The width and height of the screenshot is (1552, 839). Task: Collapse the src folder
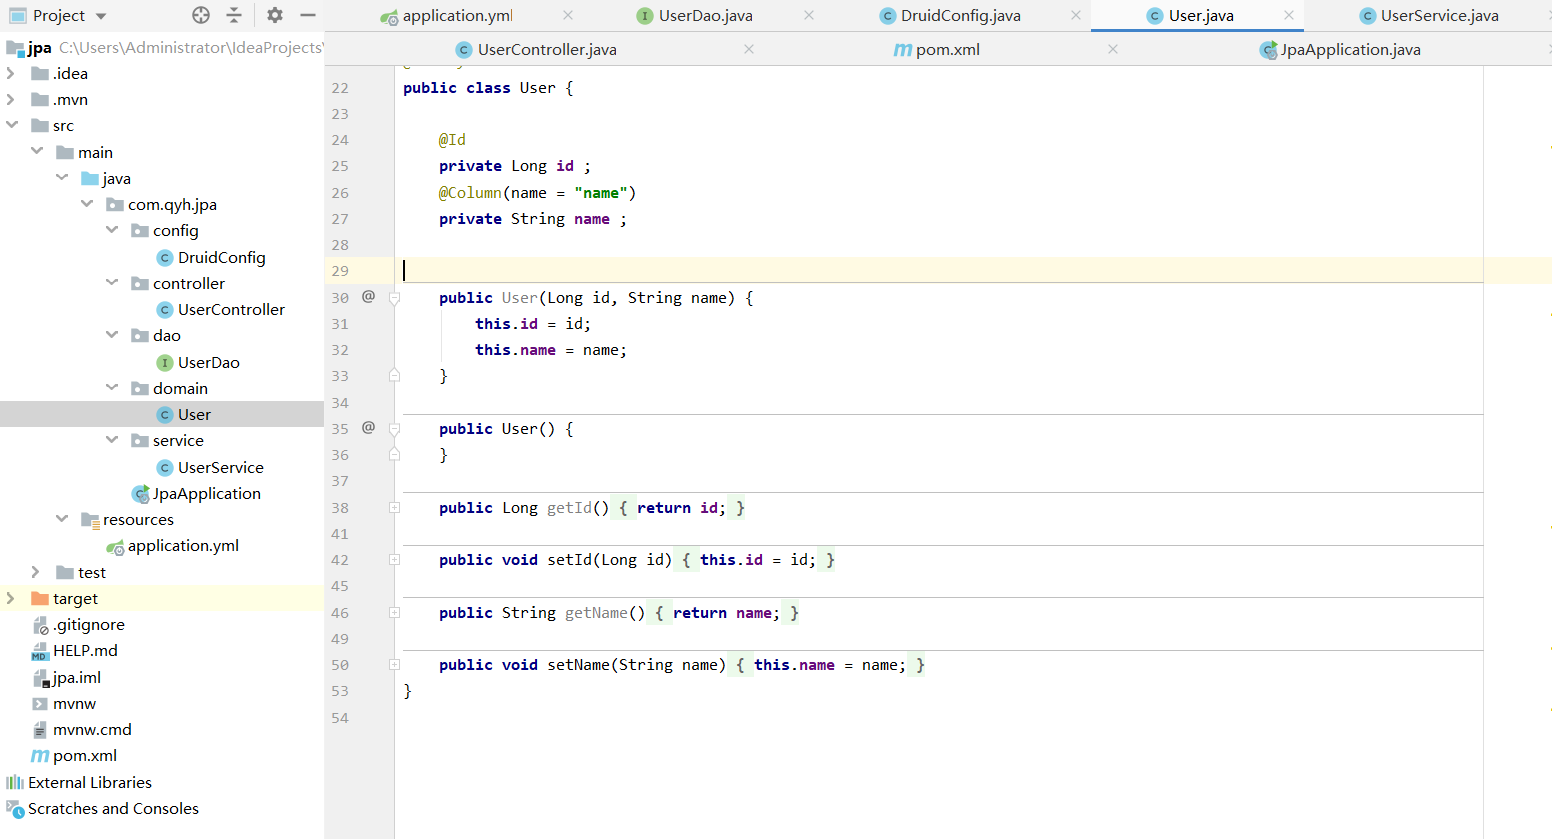11,125
